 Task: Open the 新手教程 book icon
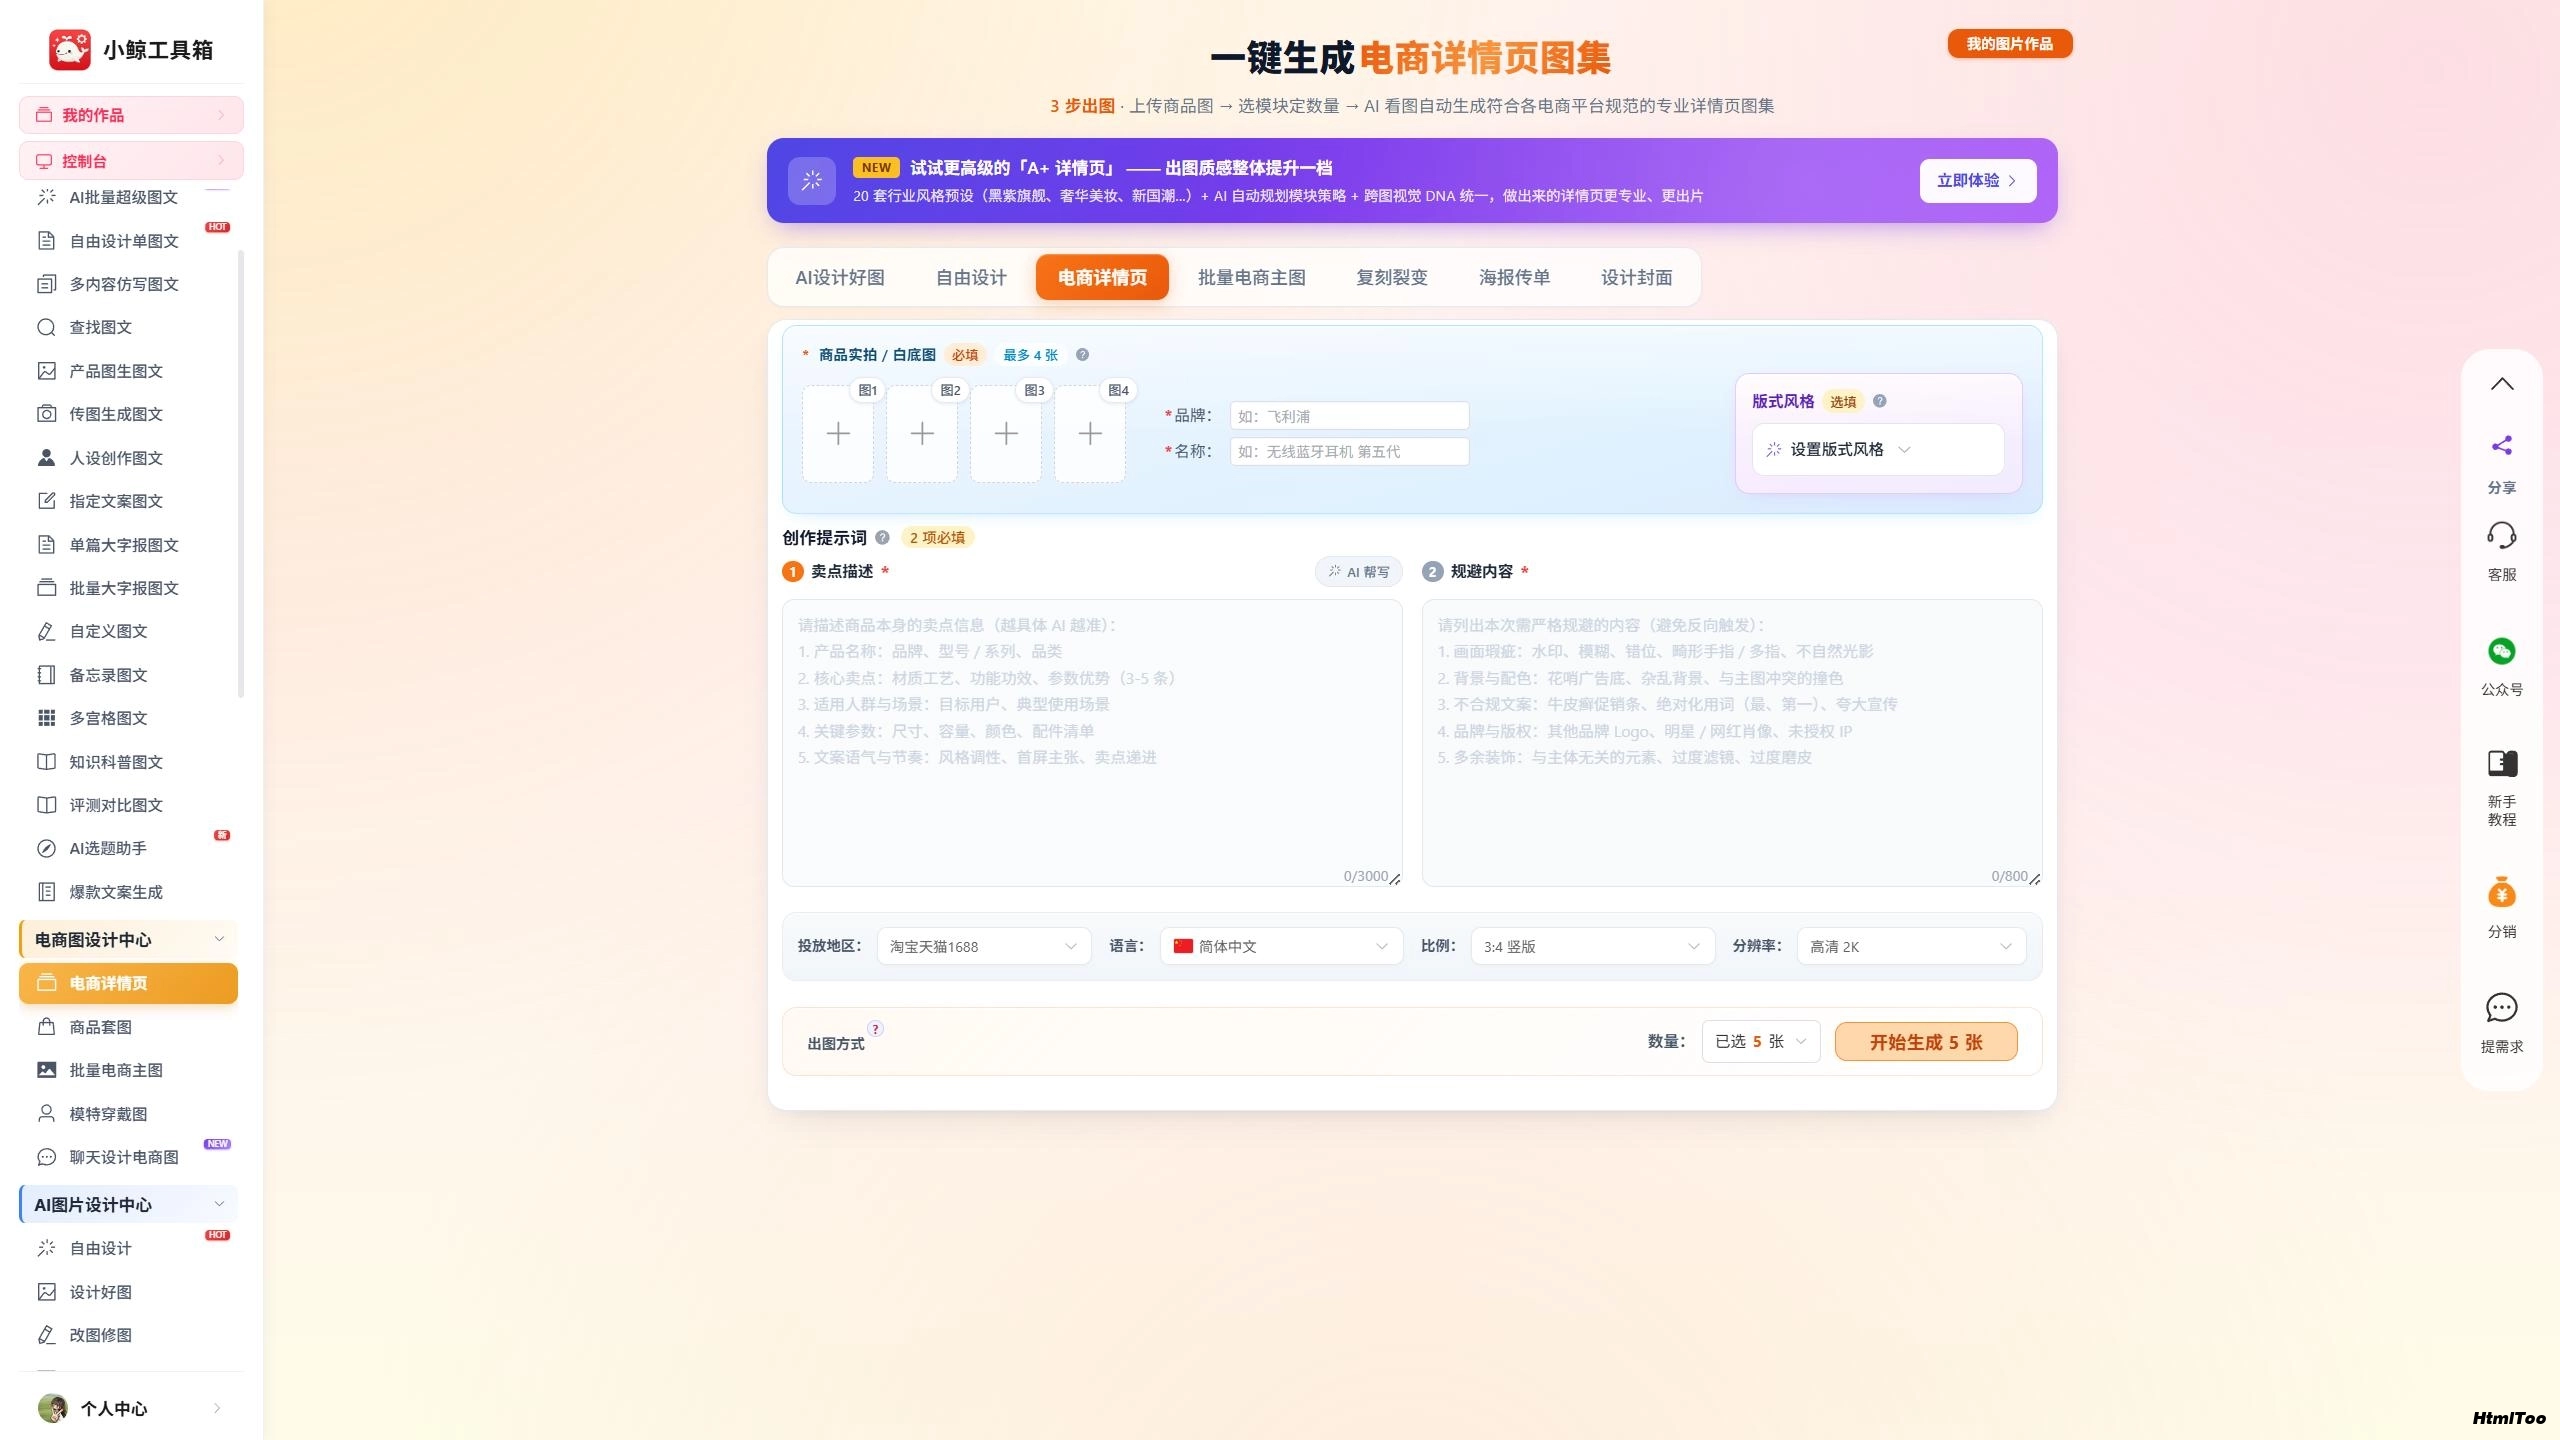[2502, 764]
